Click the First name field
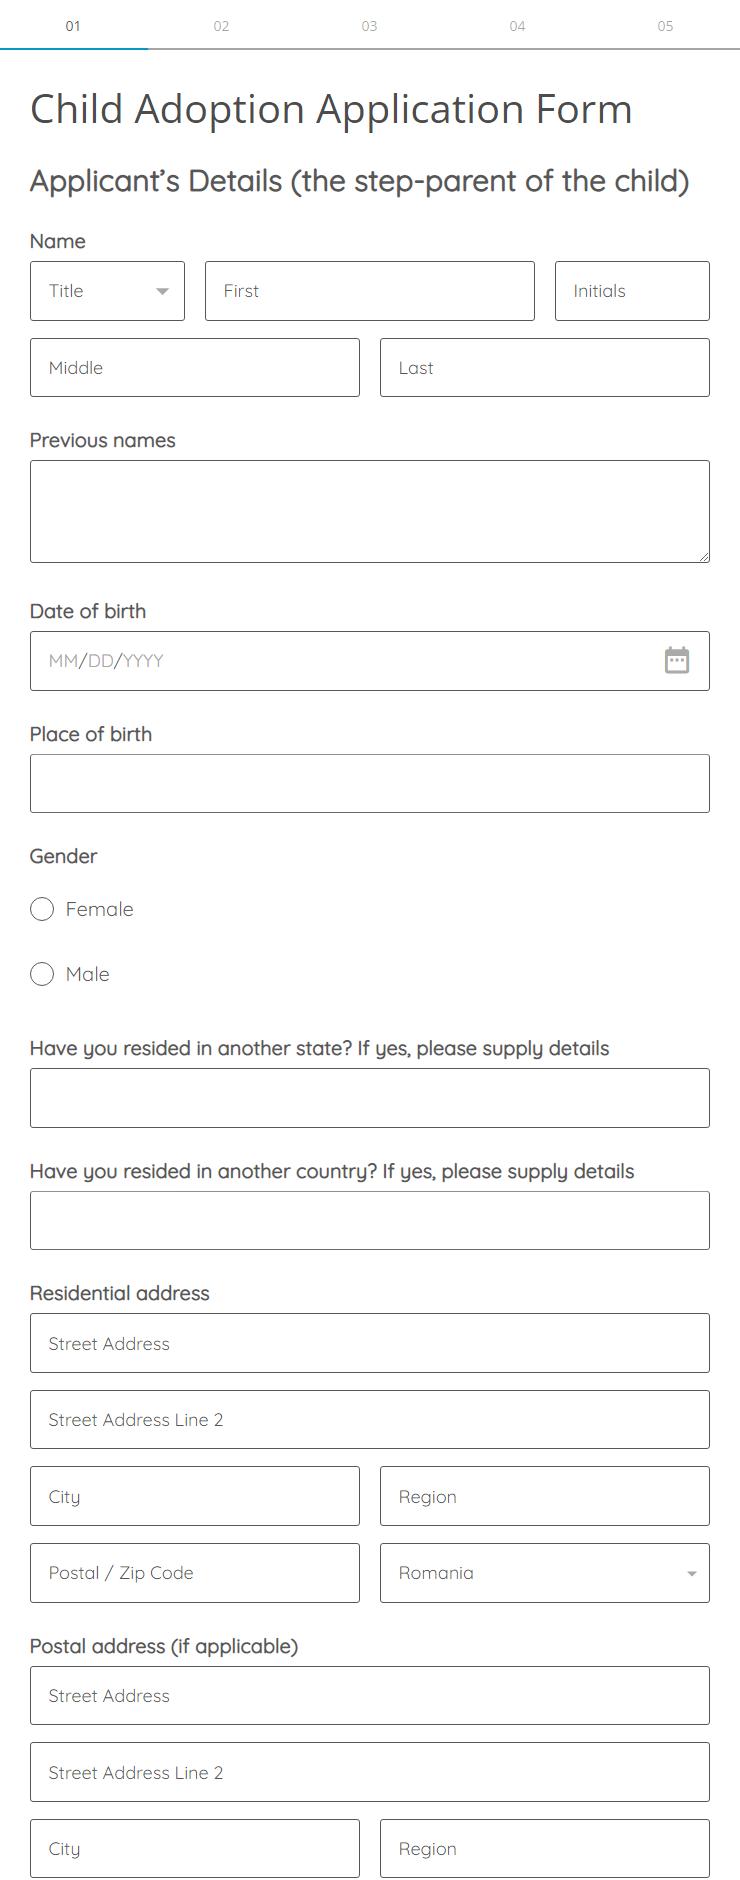The width and height of the screenshot is (740, 1880). (x=370, y=291)
